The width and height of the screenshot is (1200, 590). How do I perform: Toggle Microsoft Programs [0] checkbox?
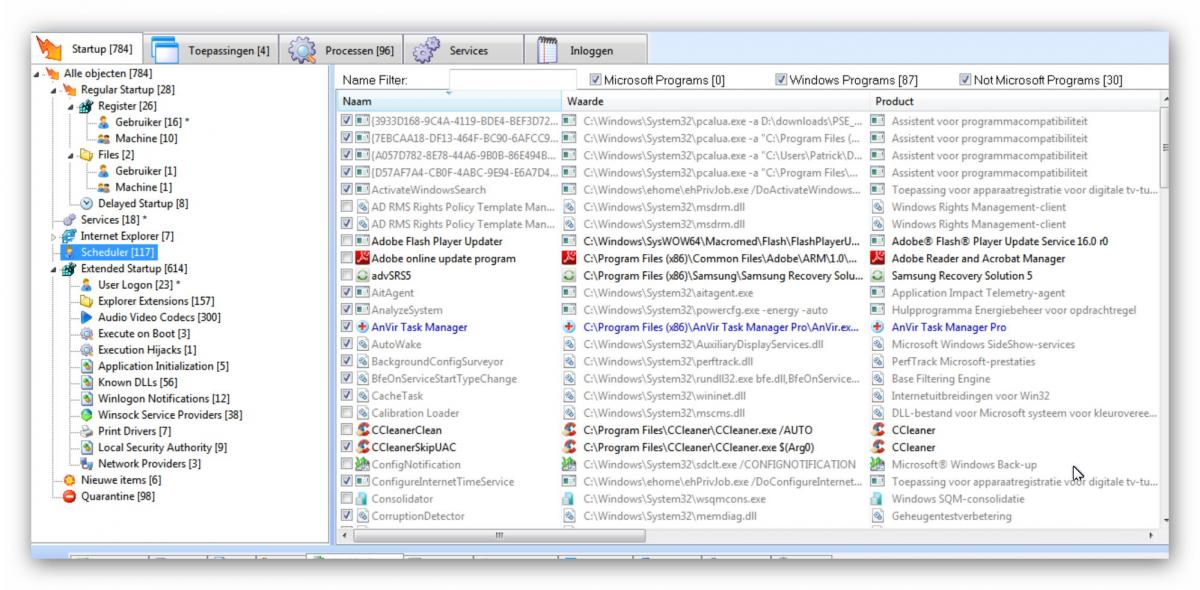[596, 80]
